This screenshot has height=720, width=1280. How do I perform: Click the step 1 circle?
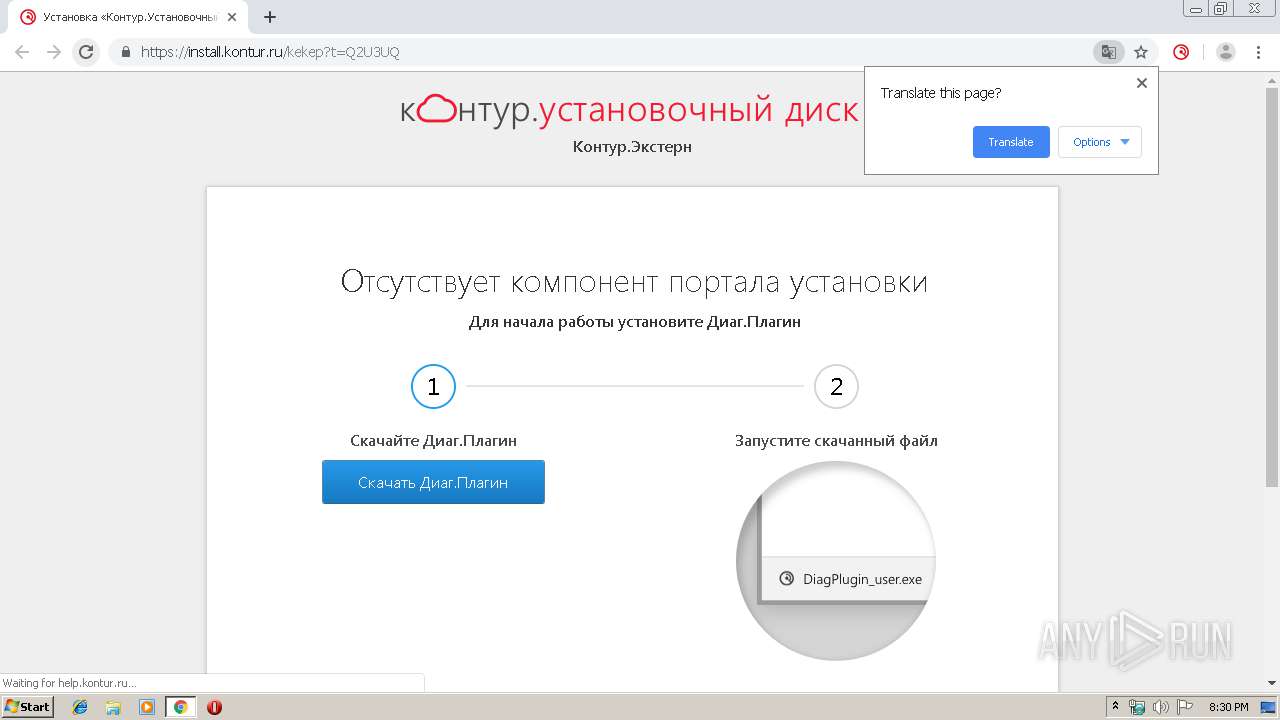(433, 386)
